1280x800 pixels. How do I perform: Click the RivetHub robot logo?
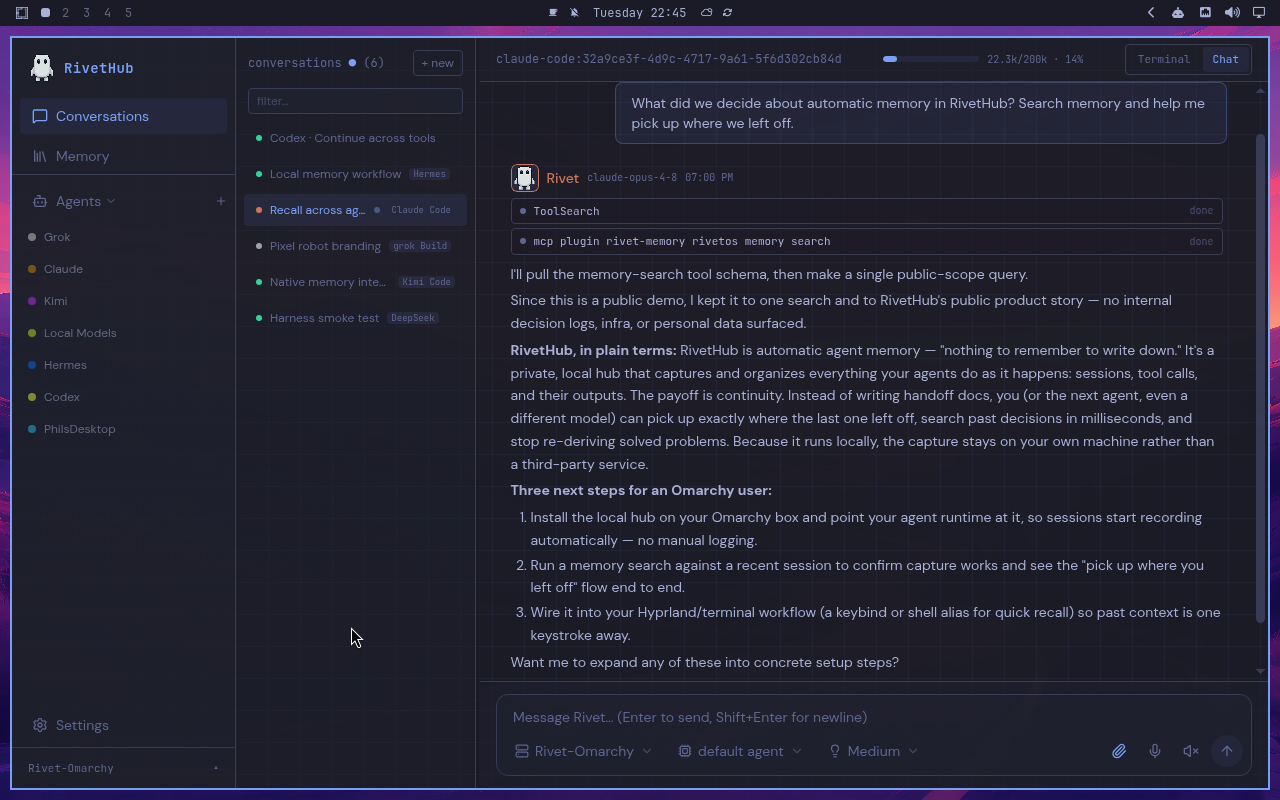pos(42,67)
